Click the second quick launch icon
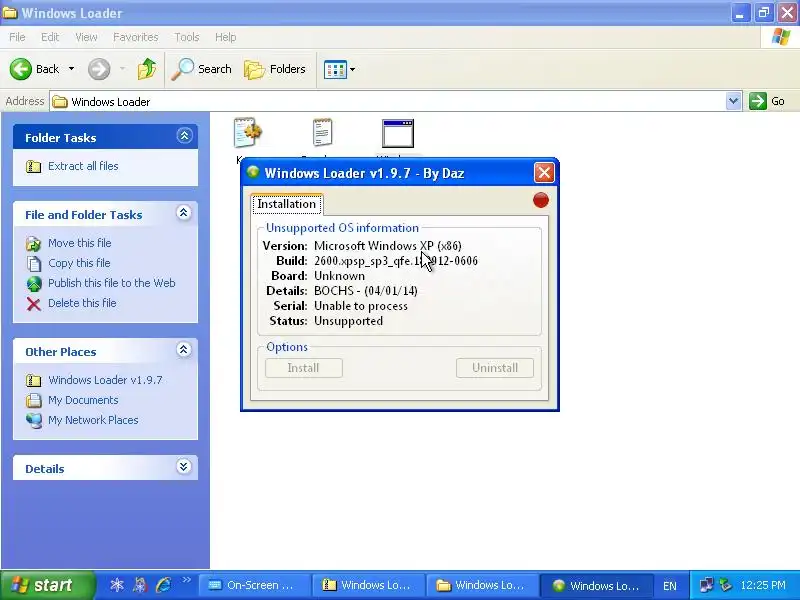800x600 pixels. pos(140,585)
